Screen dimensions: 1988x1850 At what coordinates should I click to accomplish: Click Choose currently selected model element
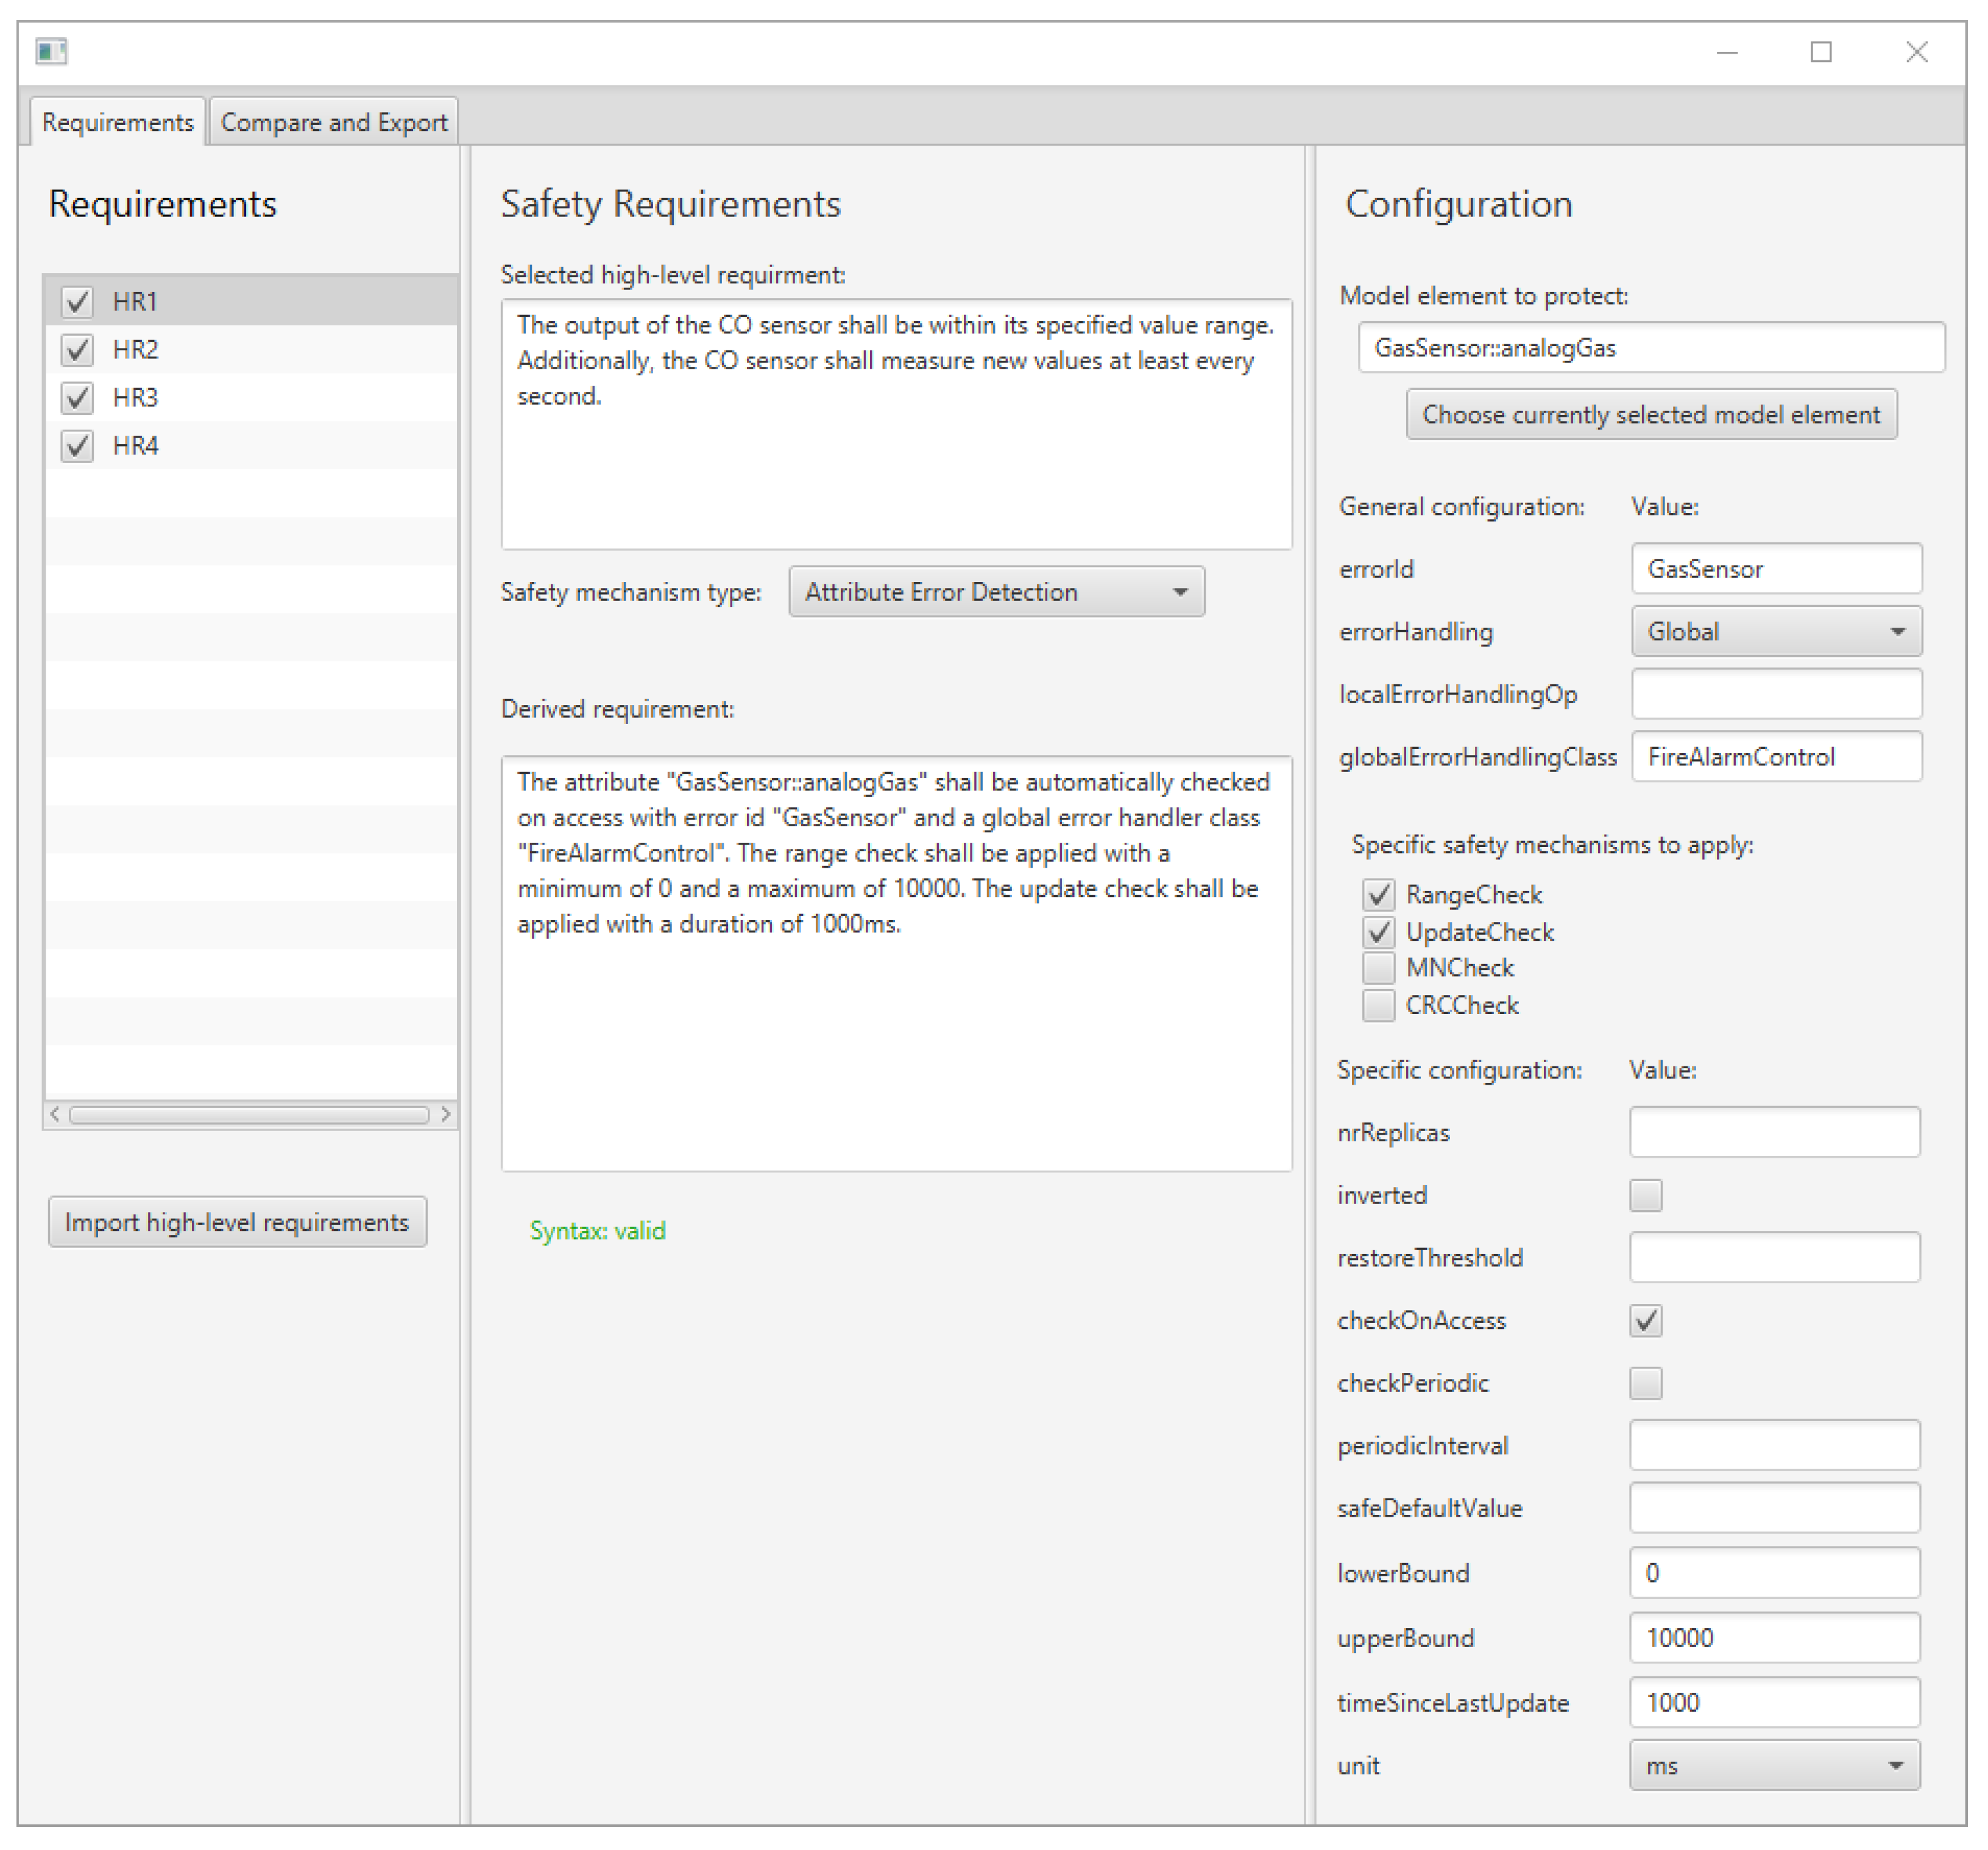[x=1651, y=415]
